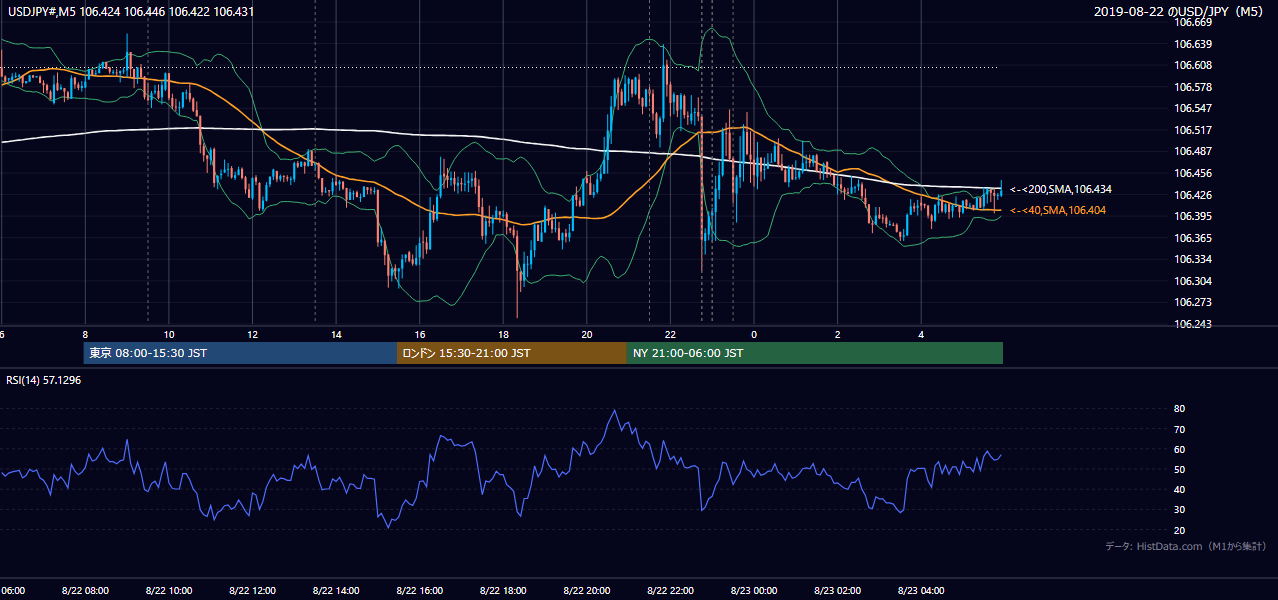Click price axis value 106.547
Viewport: 1278px width, 600px height.
(1193, 108)
